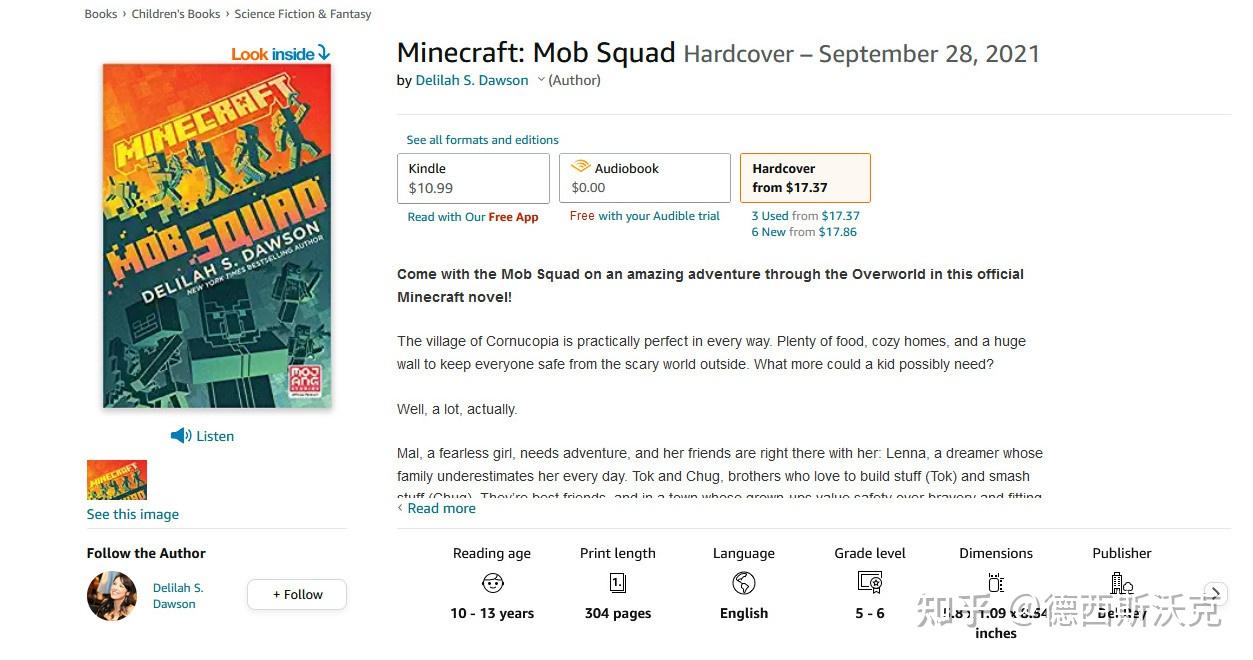Viewport: 1253px width, 660px height.
Task: Click the Grade level icon
Action: click(x=869, y=583)
